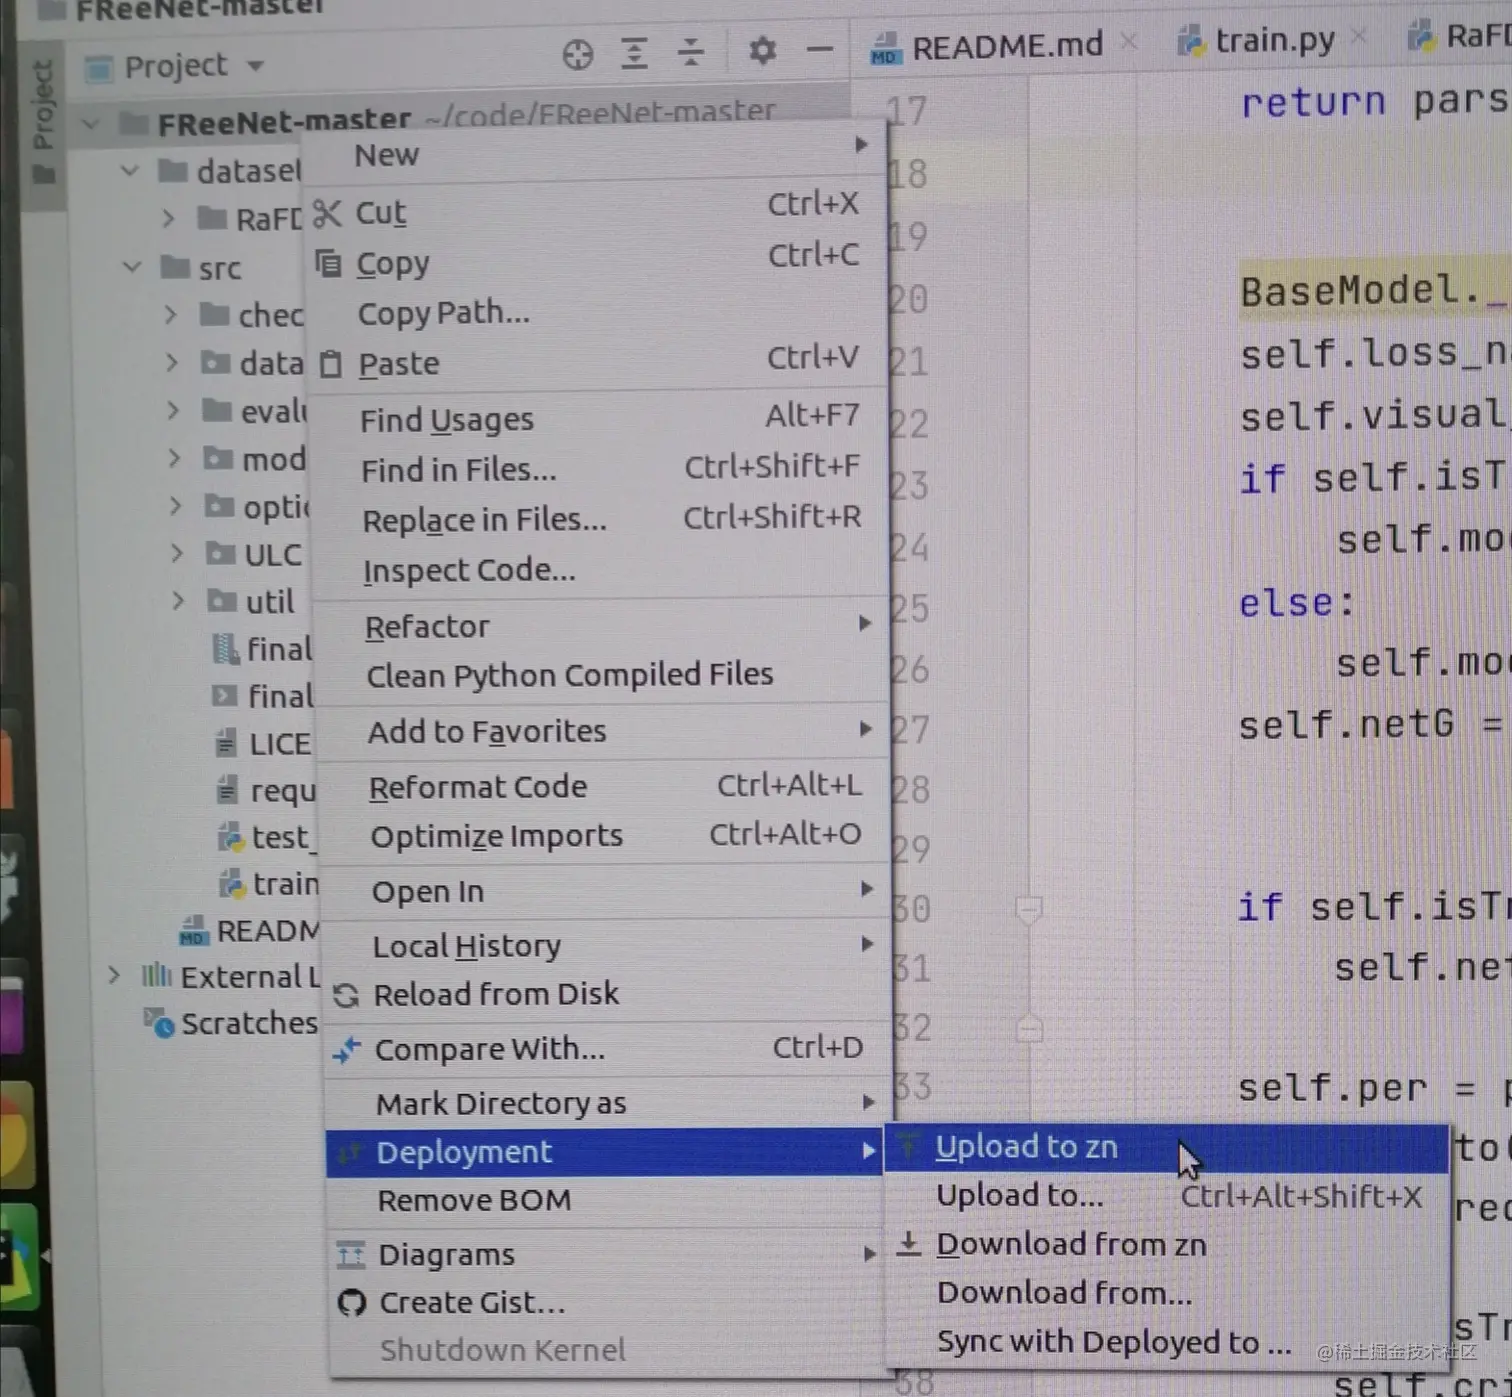
Task: Hide the Project panel with minus icon
Action: click(820, 49)
